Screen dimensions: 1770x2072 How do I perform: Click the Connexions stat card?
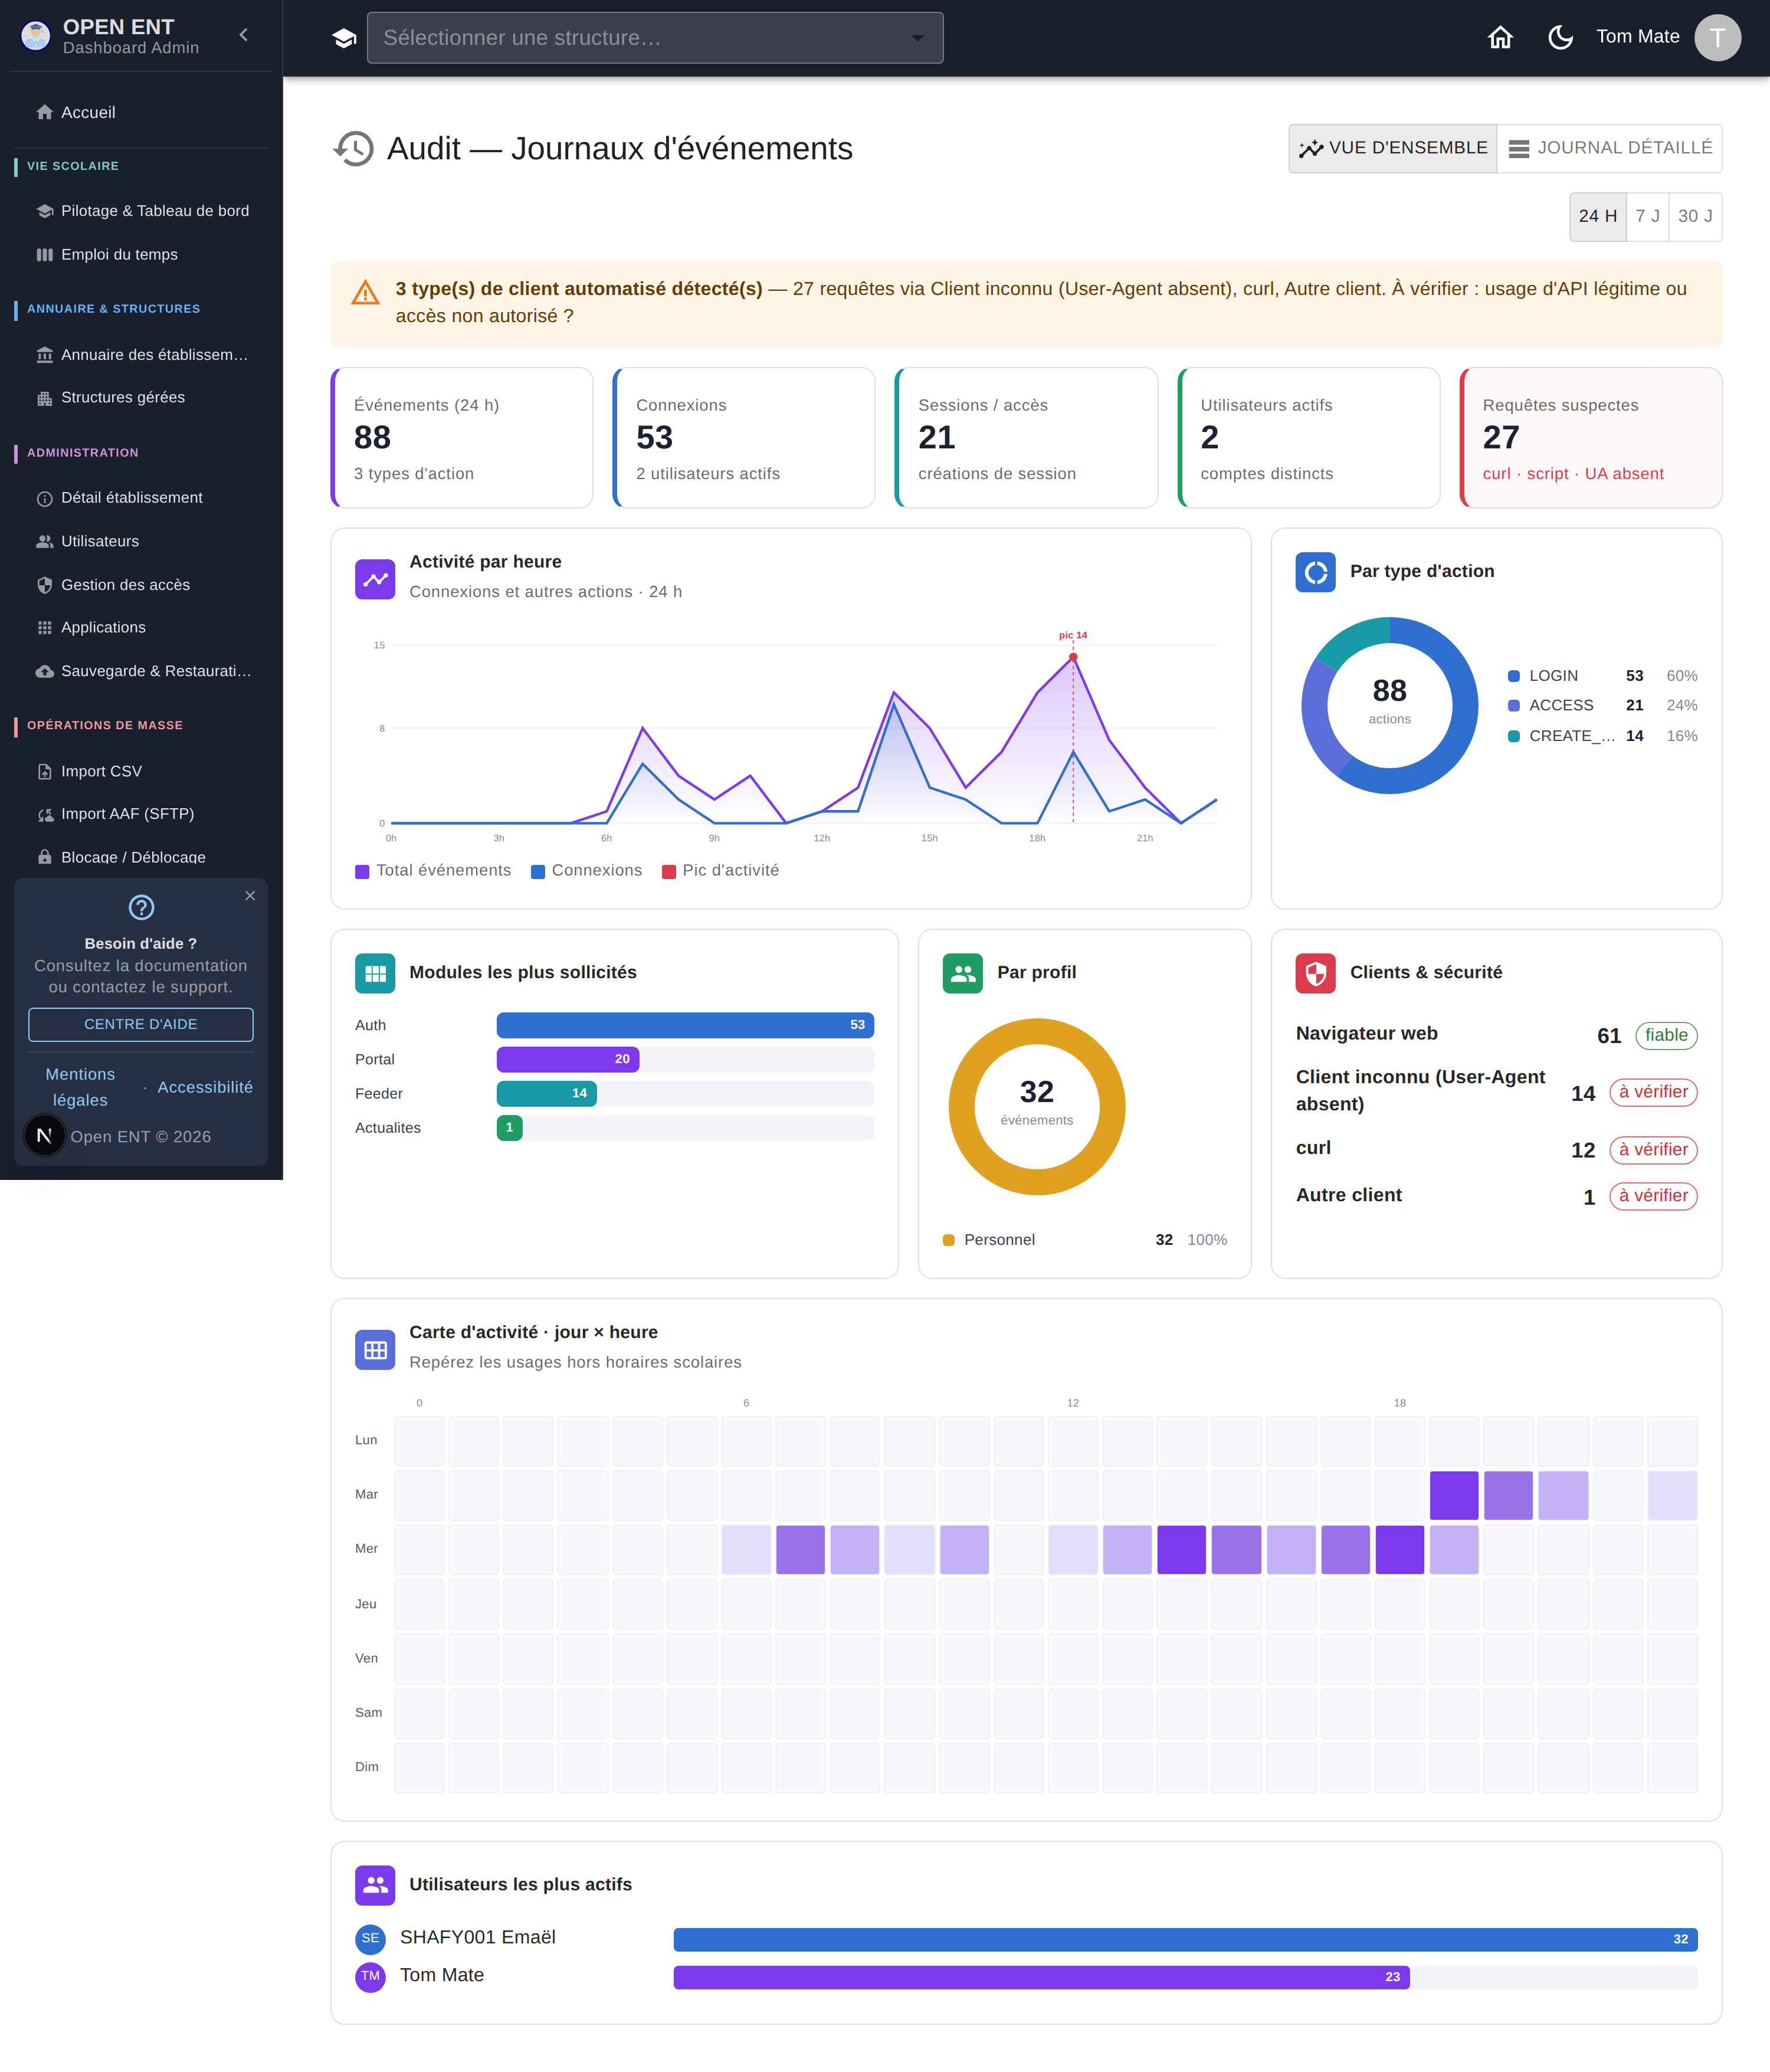(744, 438)
